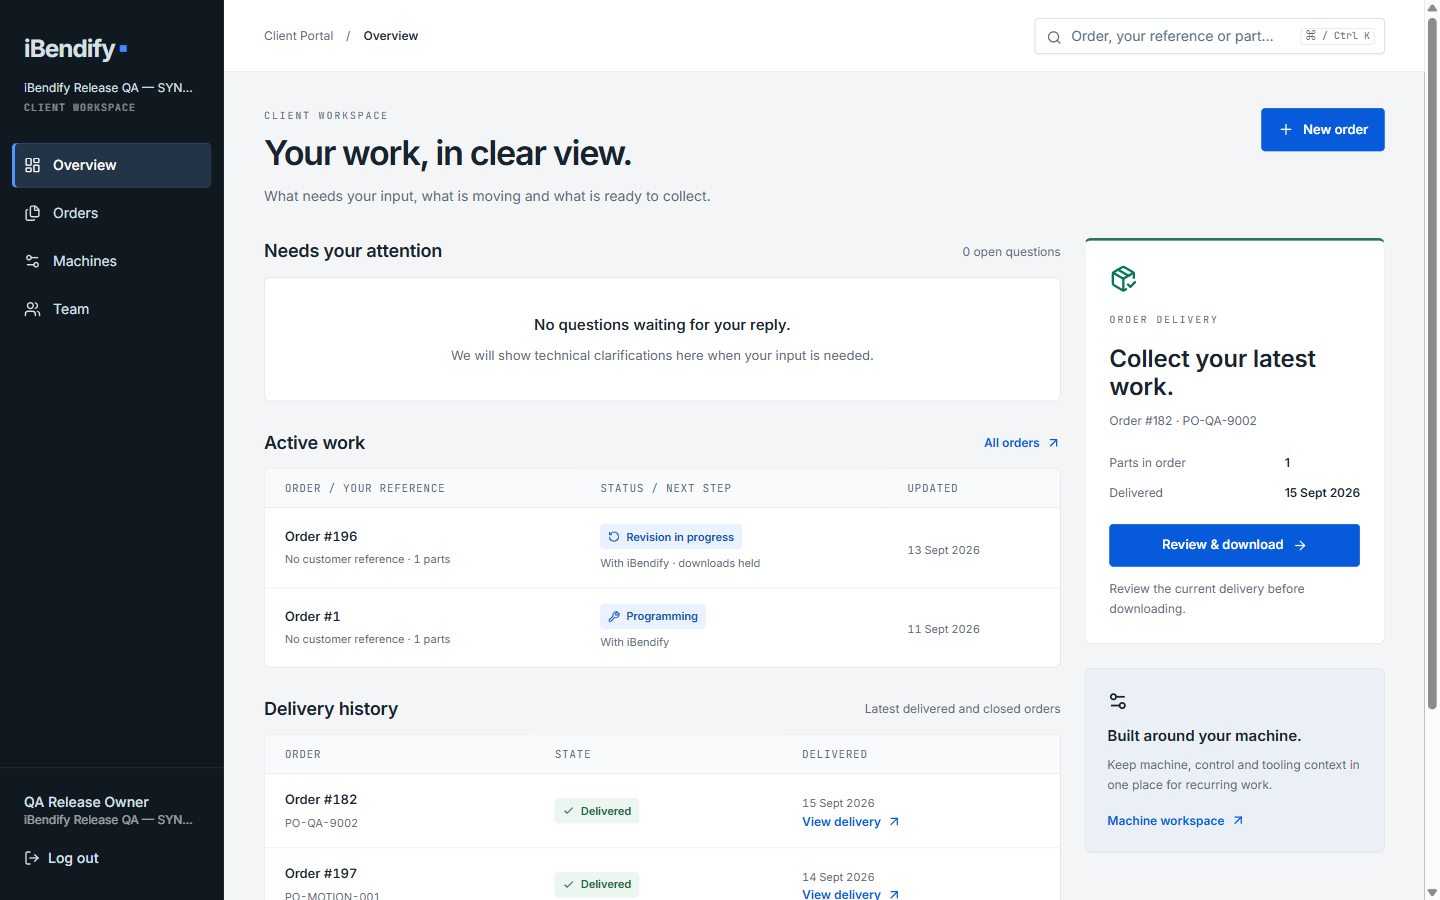This screenshot has width=1440, height=900.
Task: Click the sliders icon above Built around your machine
Action: coord(1118,701)
